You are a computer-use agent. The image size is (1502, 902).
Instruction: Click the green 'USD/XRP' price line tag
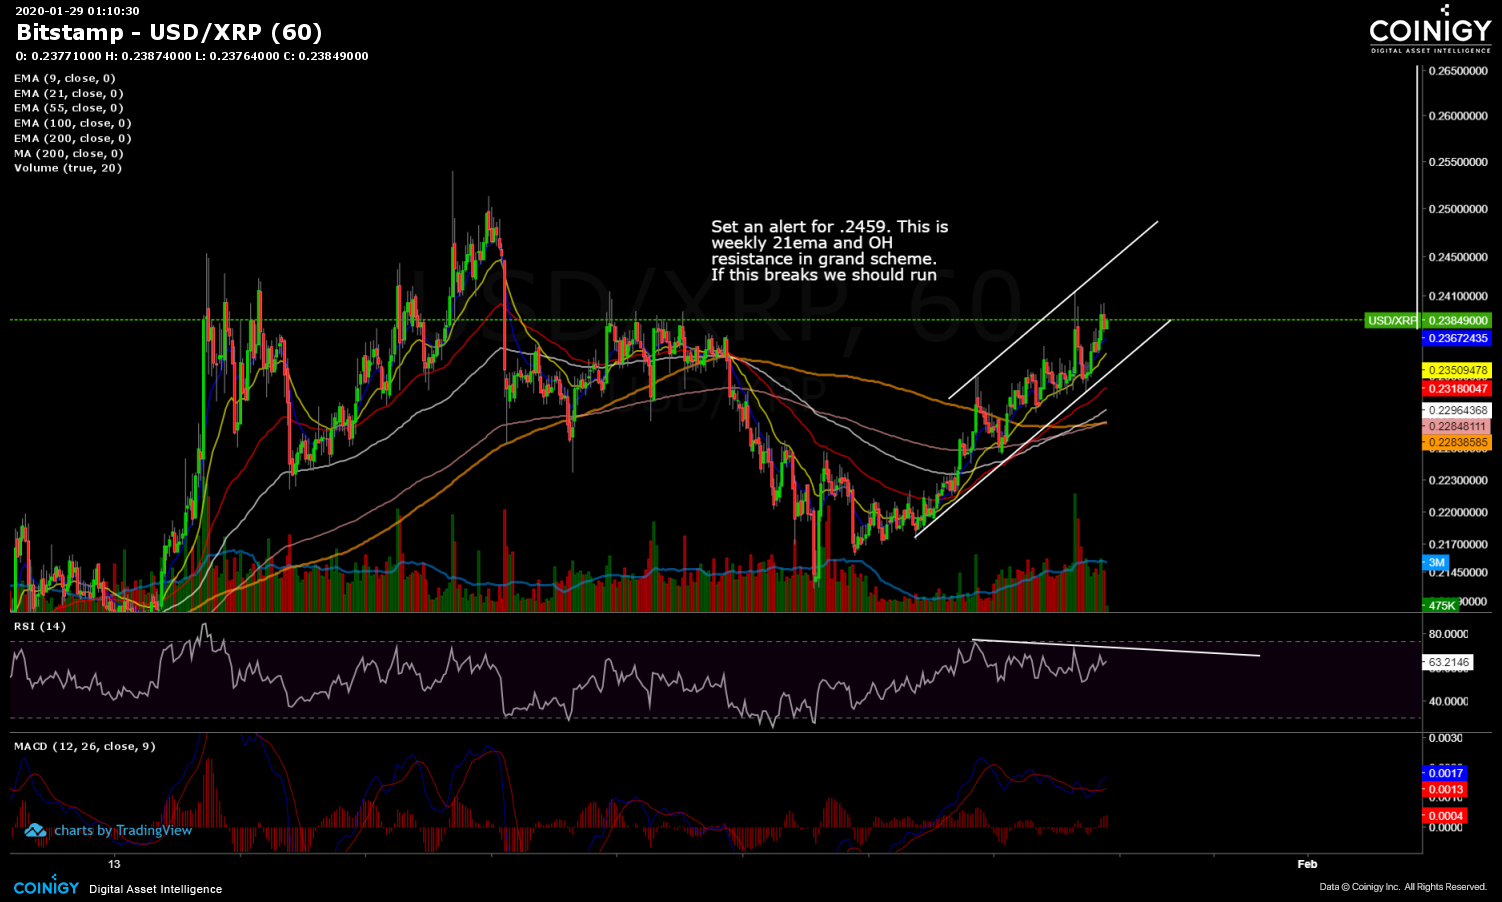coord(1392,320)
